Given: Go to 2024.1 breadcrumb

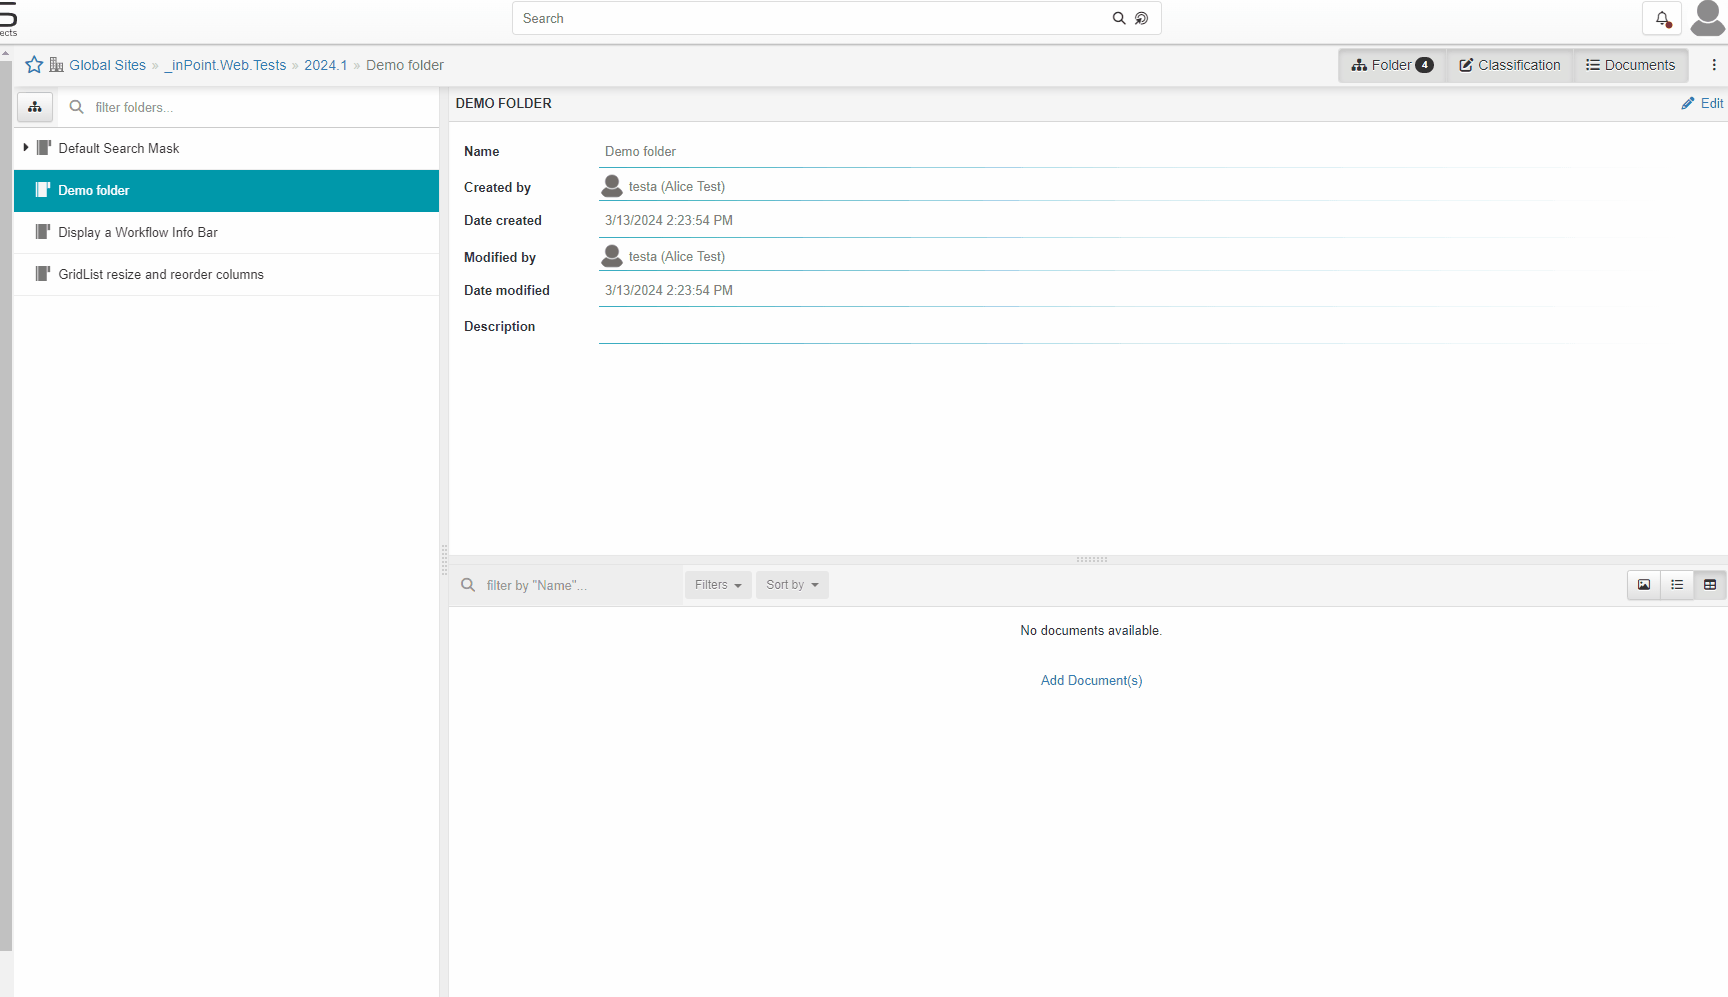Looking at the screenshot, I should pyautogui.click(x=326, y=65).
